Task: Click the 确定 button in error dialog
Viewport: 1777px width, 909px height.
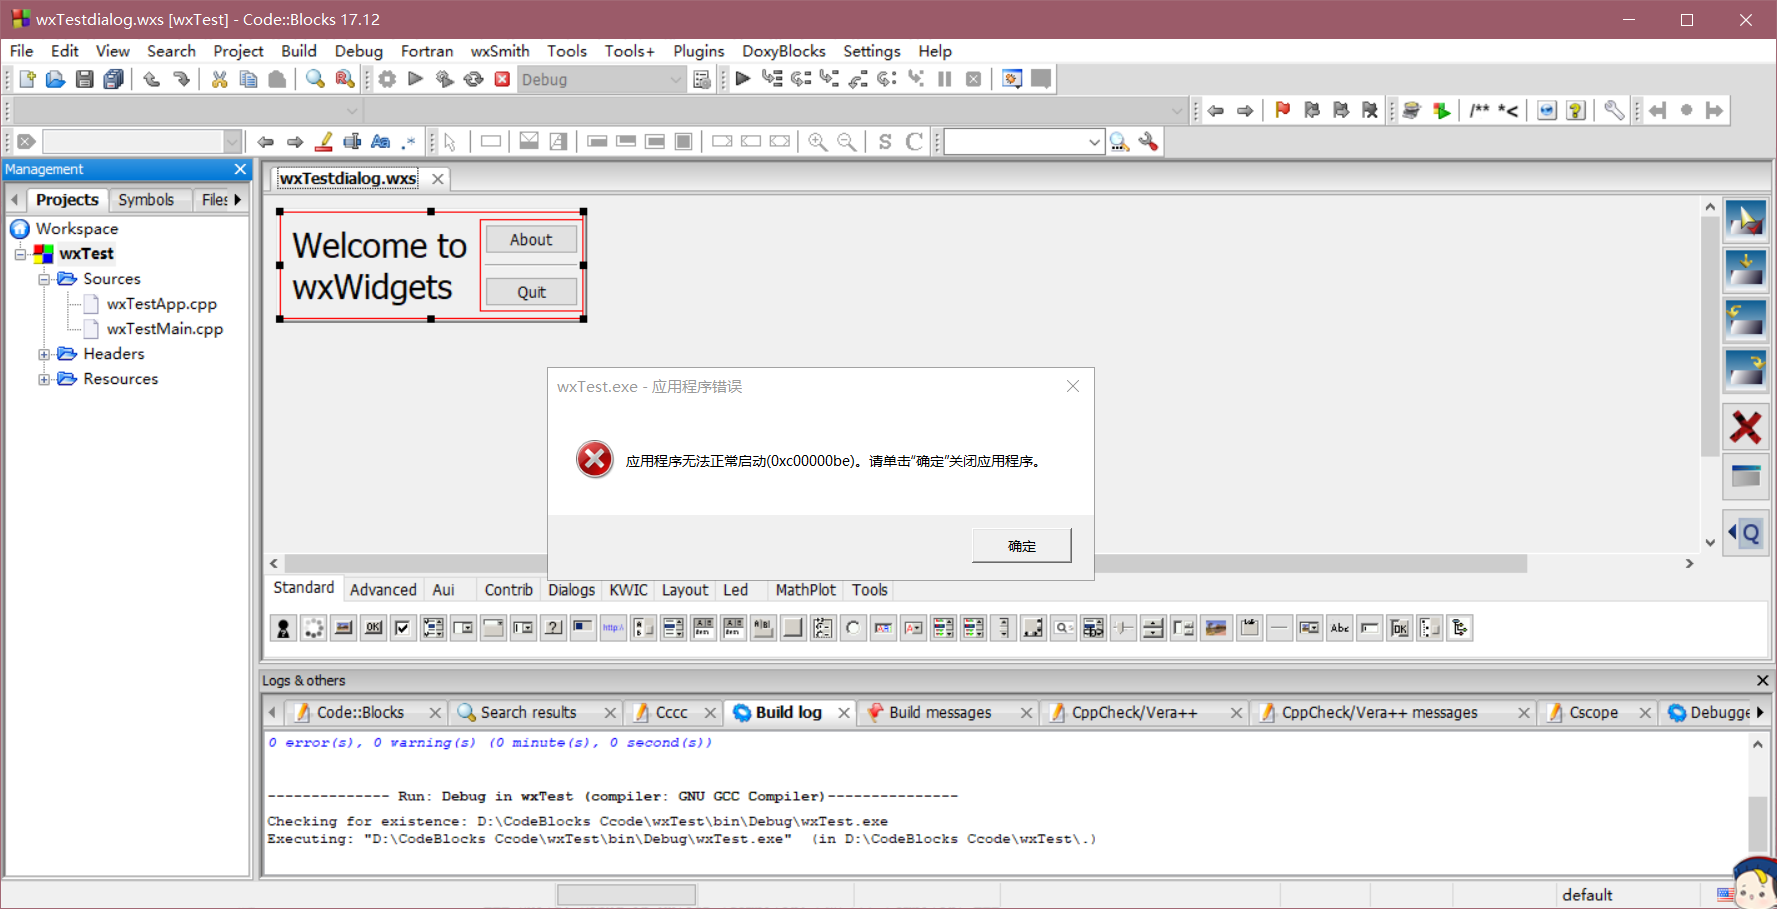Action: click(1022, 546)
